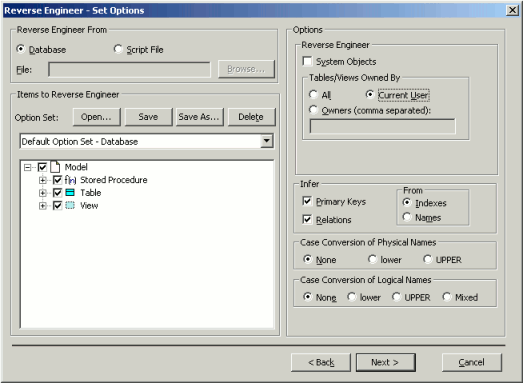
Task: Toggle the Primary Keys infer checkbox
Action: point(307,201)
